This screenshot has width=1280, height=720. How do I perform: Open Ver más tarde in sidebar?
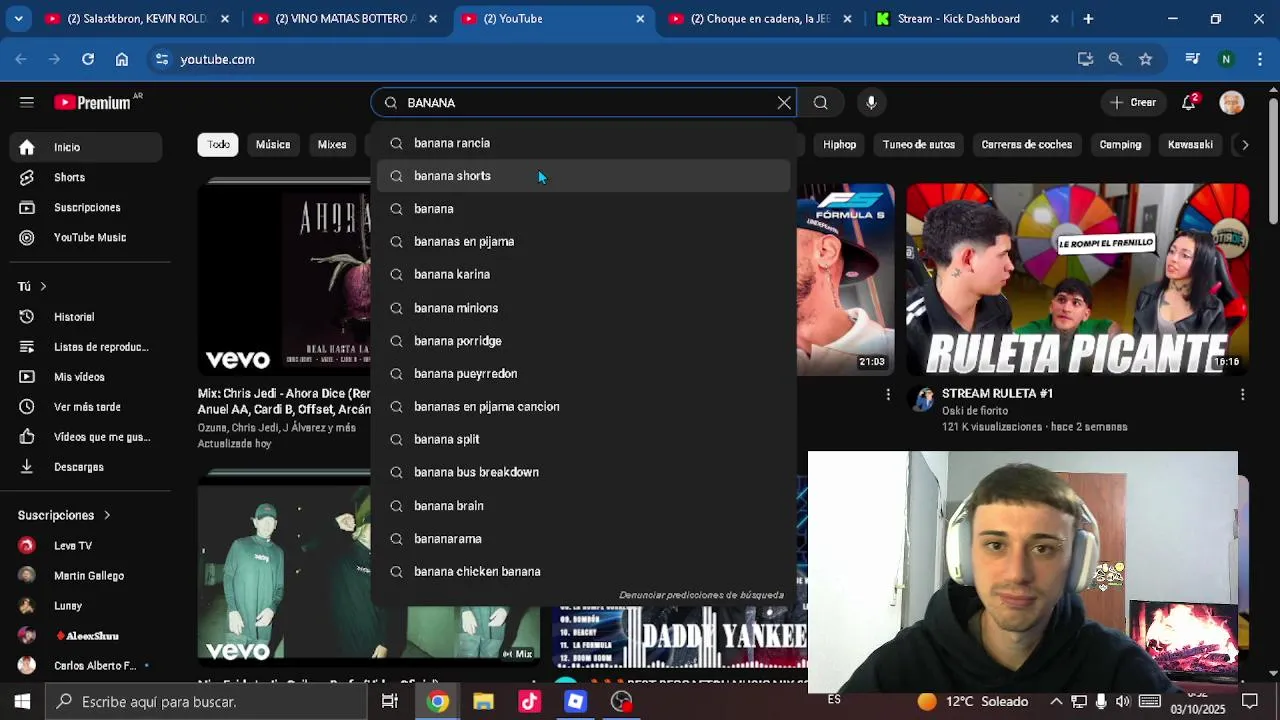coord(87,407)
